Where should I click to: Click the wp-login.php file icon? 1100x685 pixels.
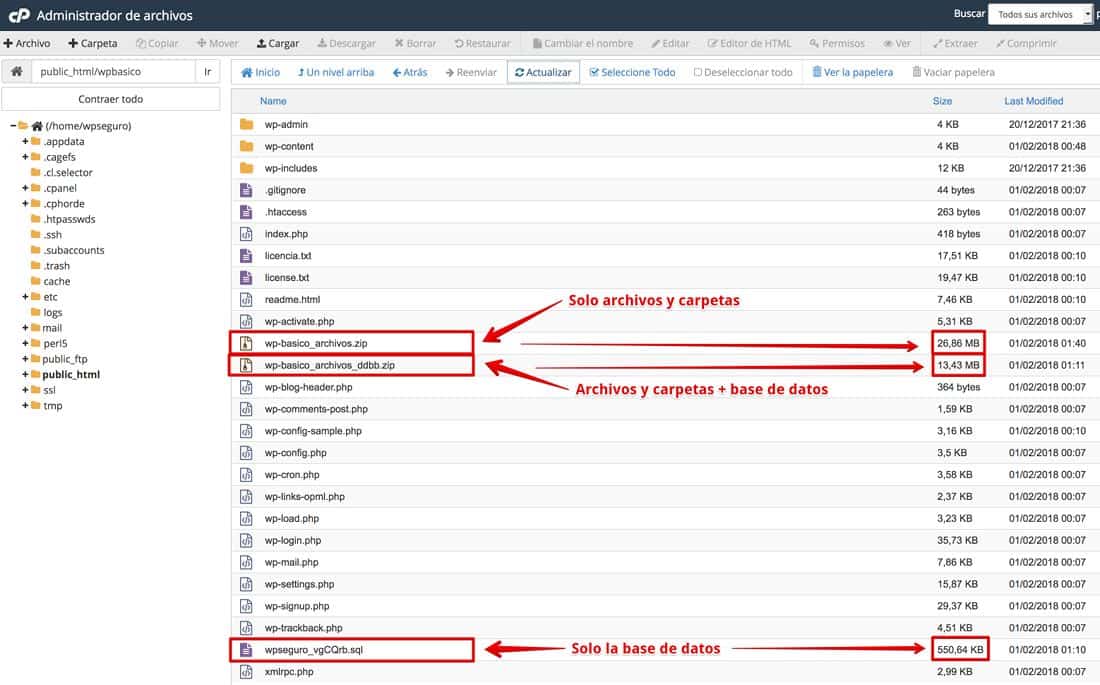(x=246, y=540)
